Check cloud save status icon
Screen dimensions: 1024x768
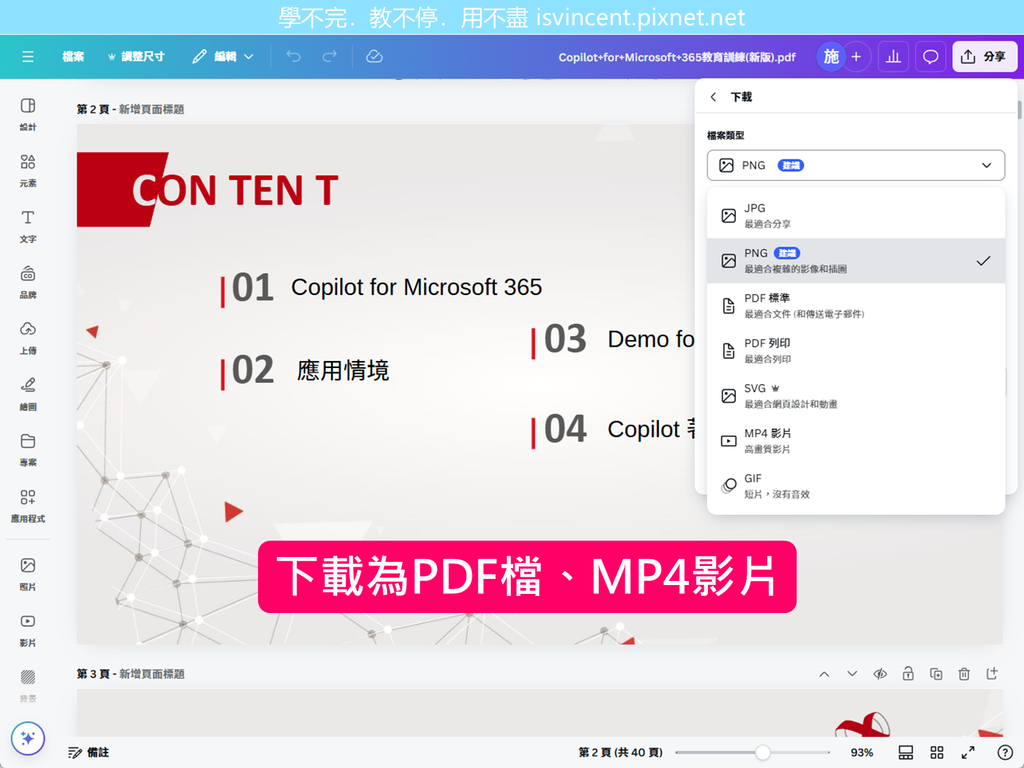coord(374,57)
